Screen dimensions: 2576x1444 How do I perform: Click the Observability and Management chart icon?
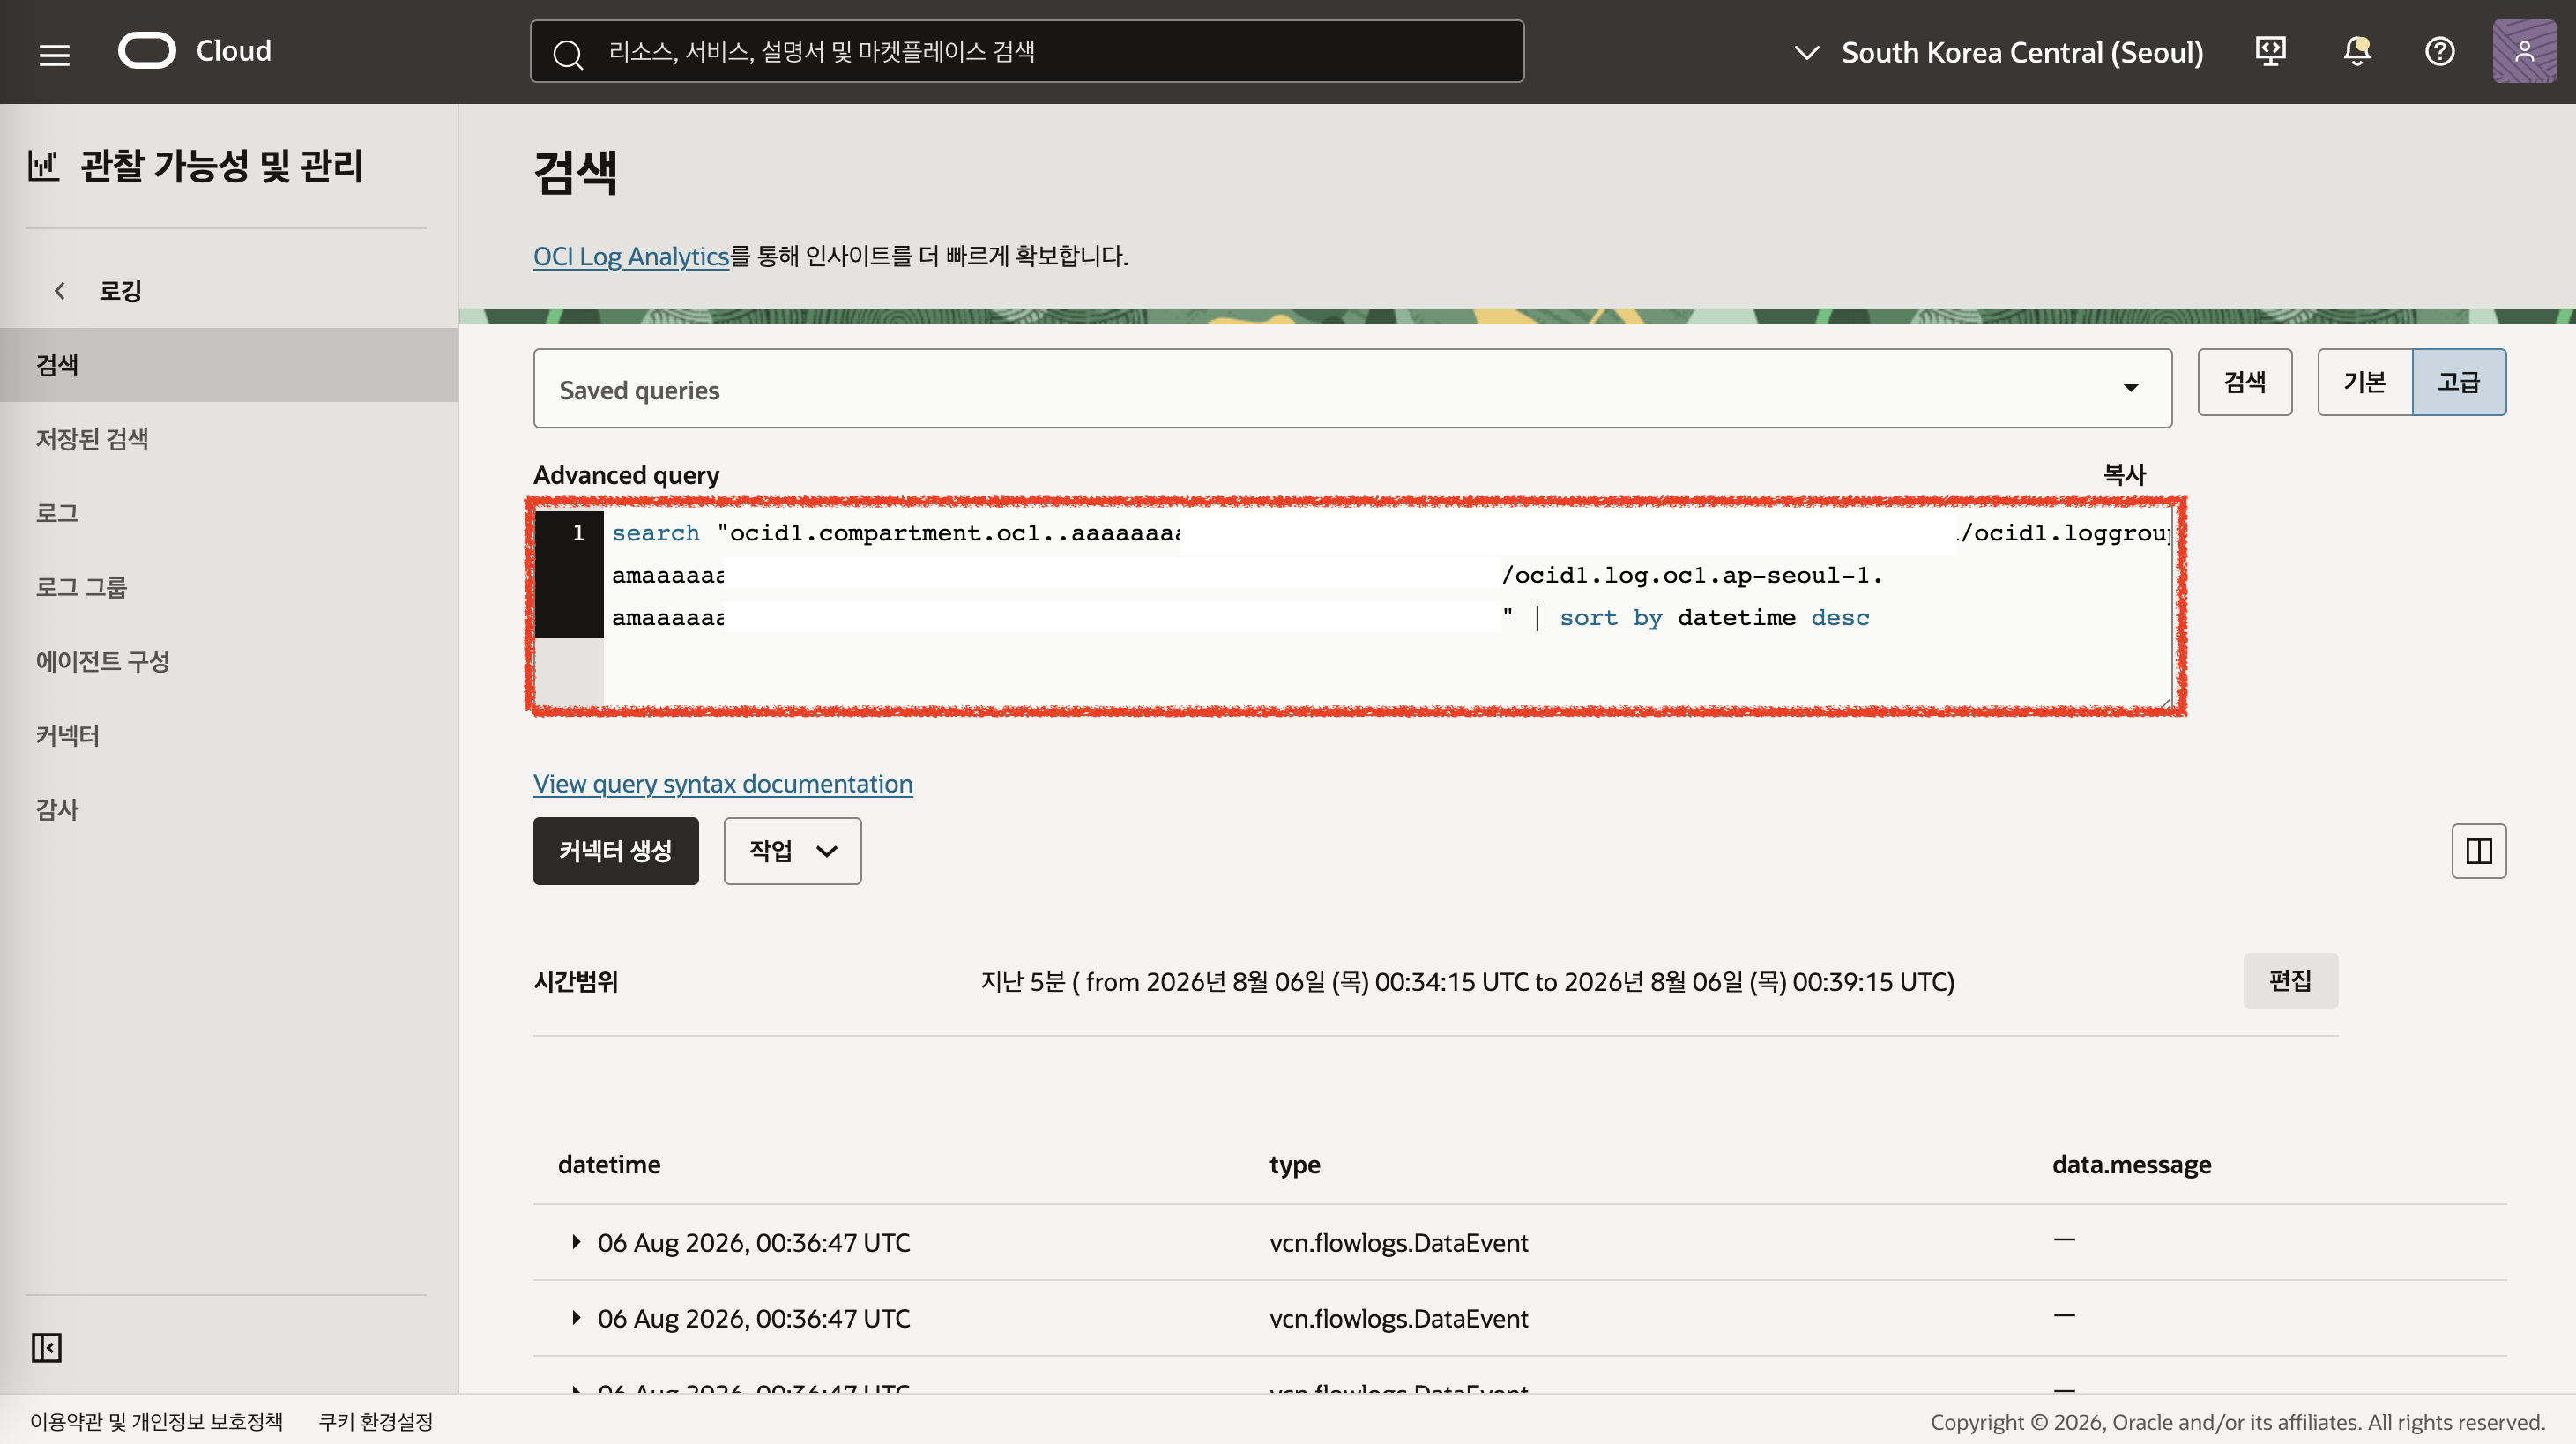pyautogui.click(x=43, y=166)
